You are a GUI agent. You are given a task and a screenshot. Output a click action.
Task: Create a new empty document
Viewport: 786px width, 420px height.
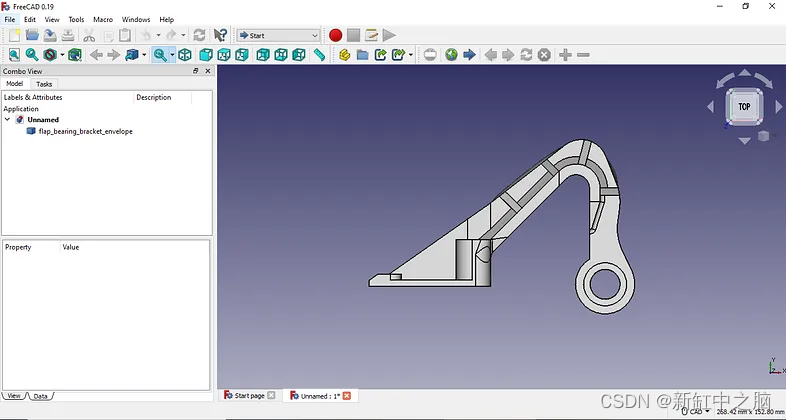(x=15, y=35)
